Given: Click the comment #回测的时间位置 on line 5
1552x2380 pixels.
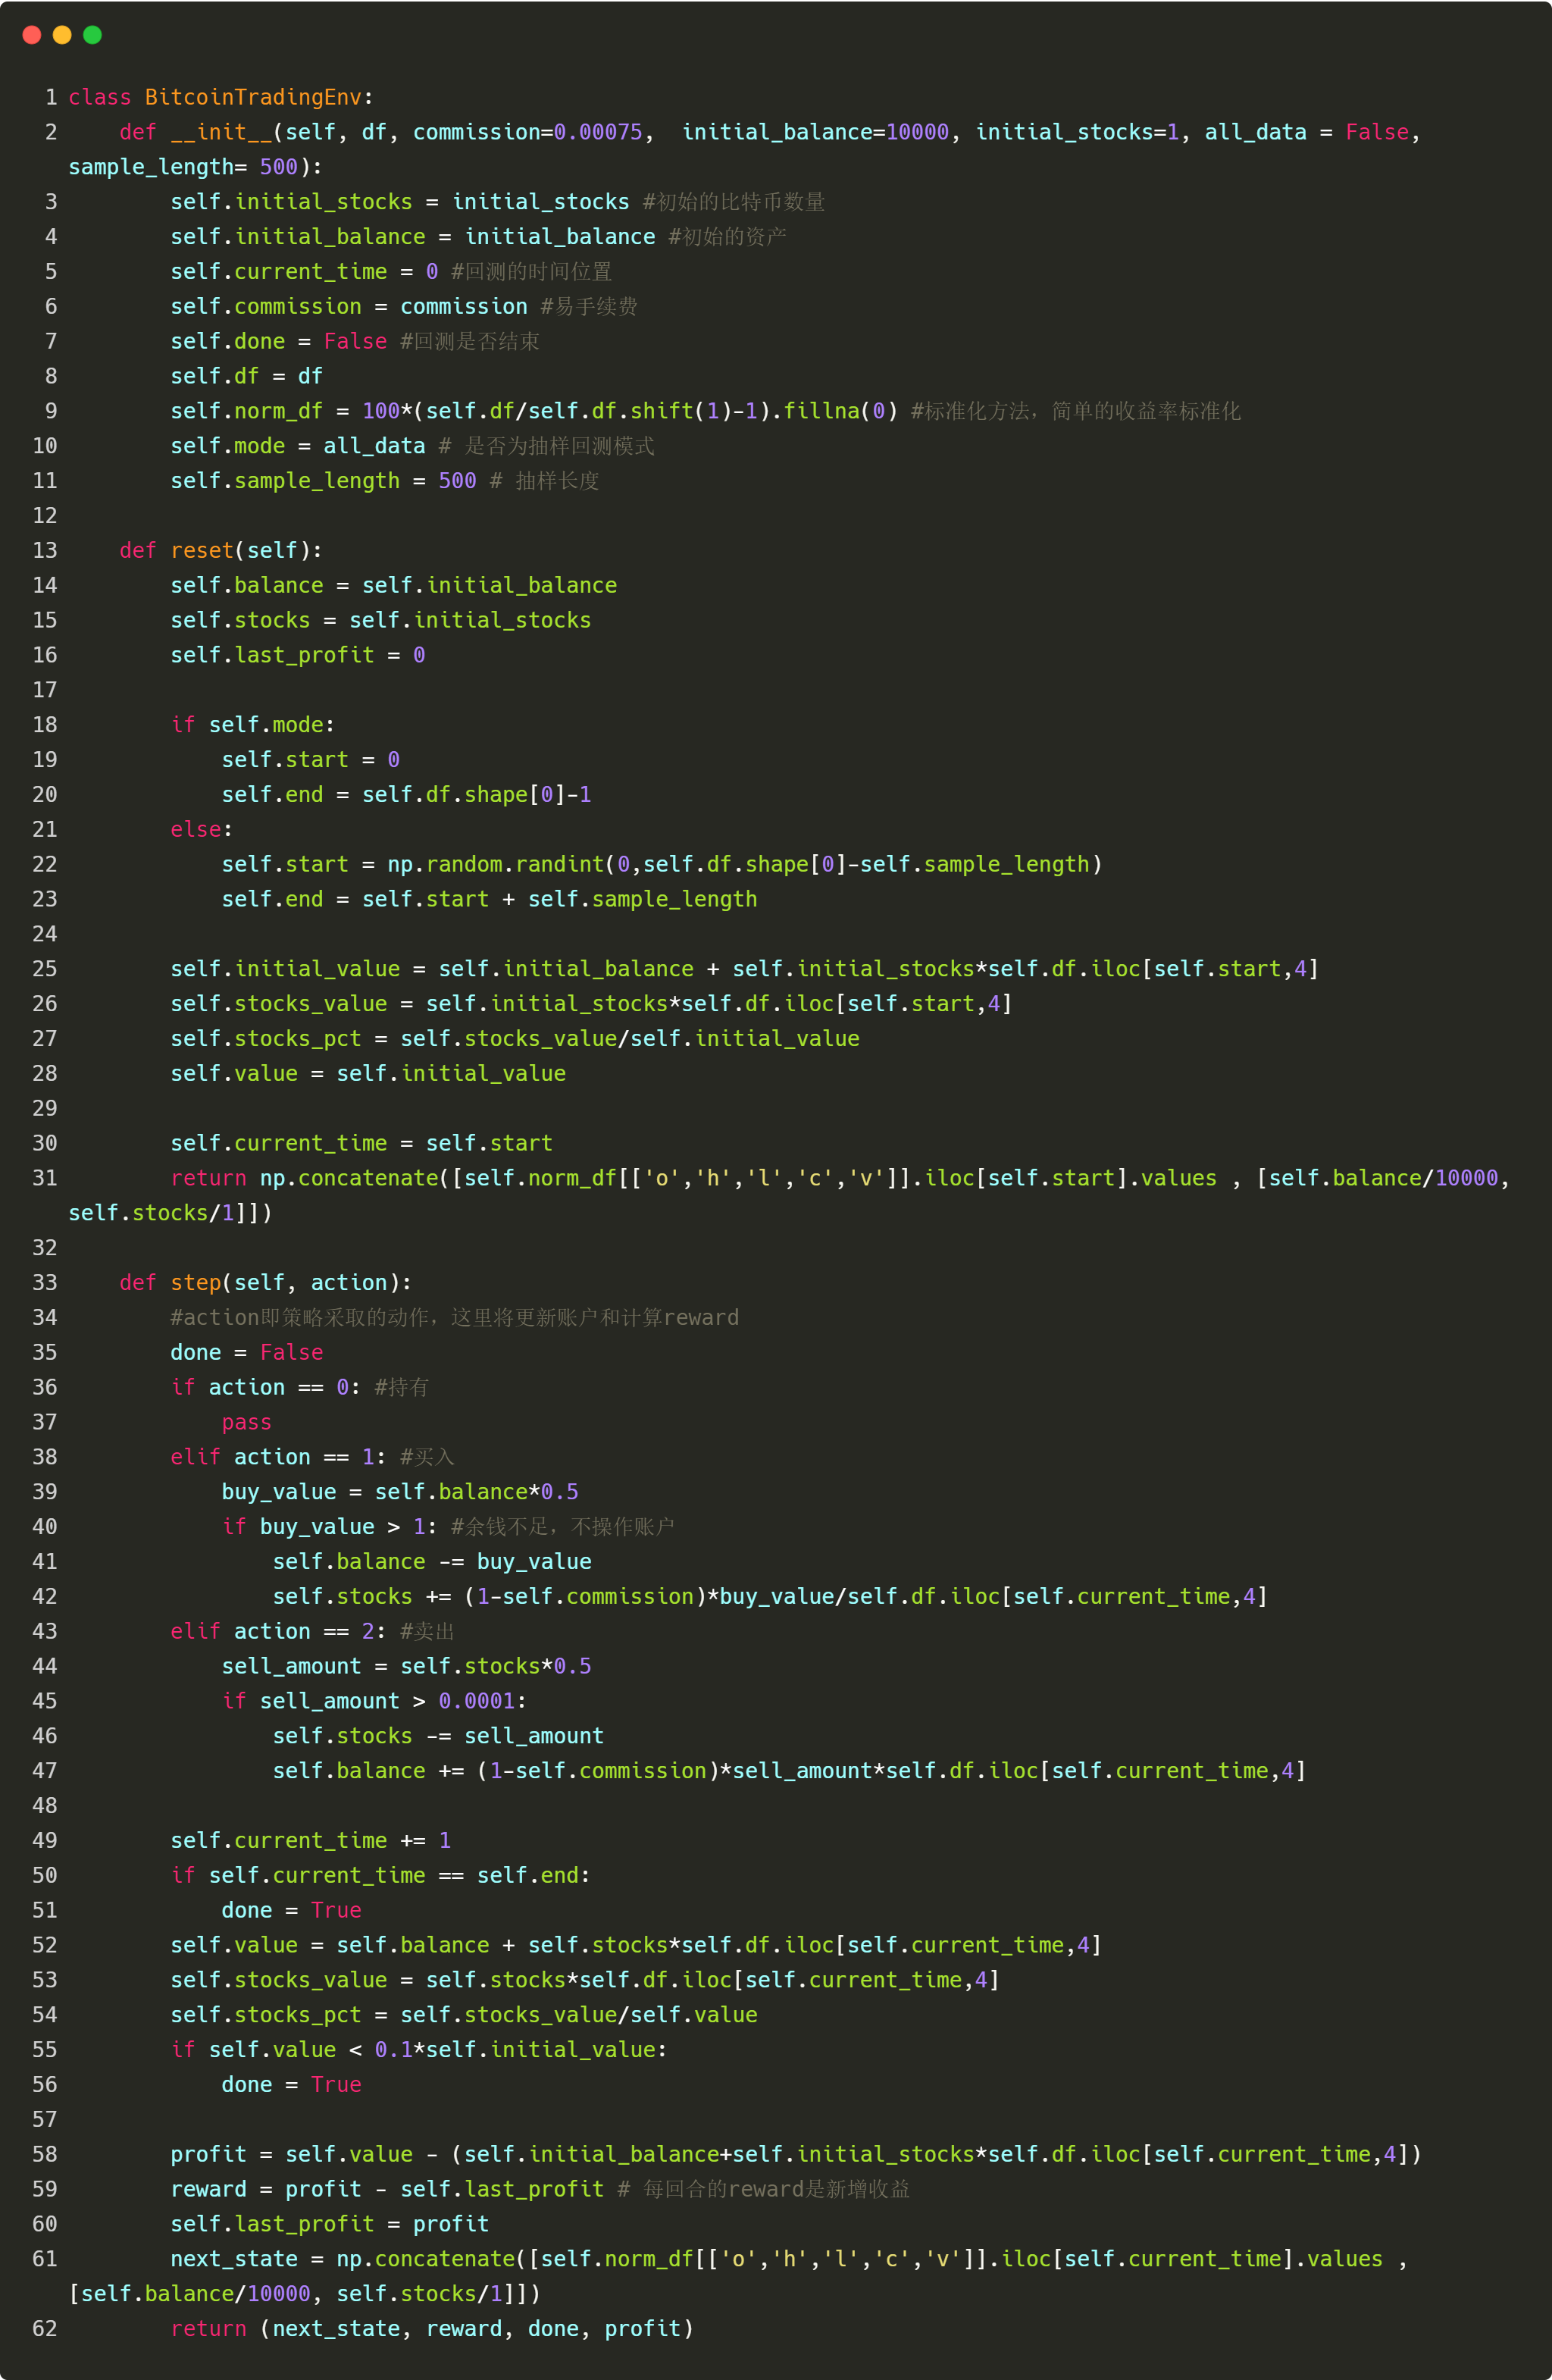Looking at the screenshot, I should coord(531,272).
